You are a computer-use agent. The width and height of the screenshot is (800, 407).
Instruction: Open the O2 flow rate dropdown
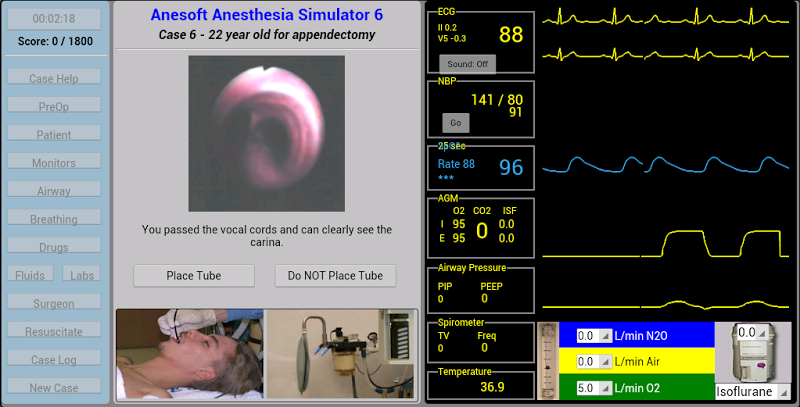594,388
